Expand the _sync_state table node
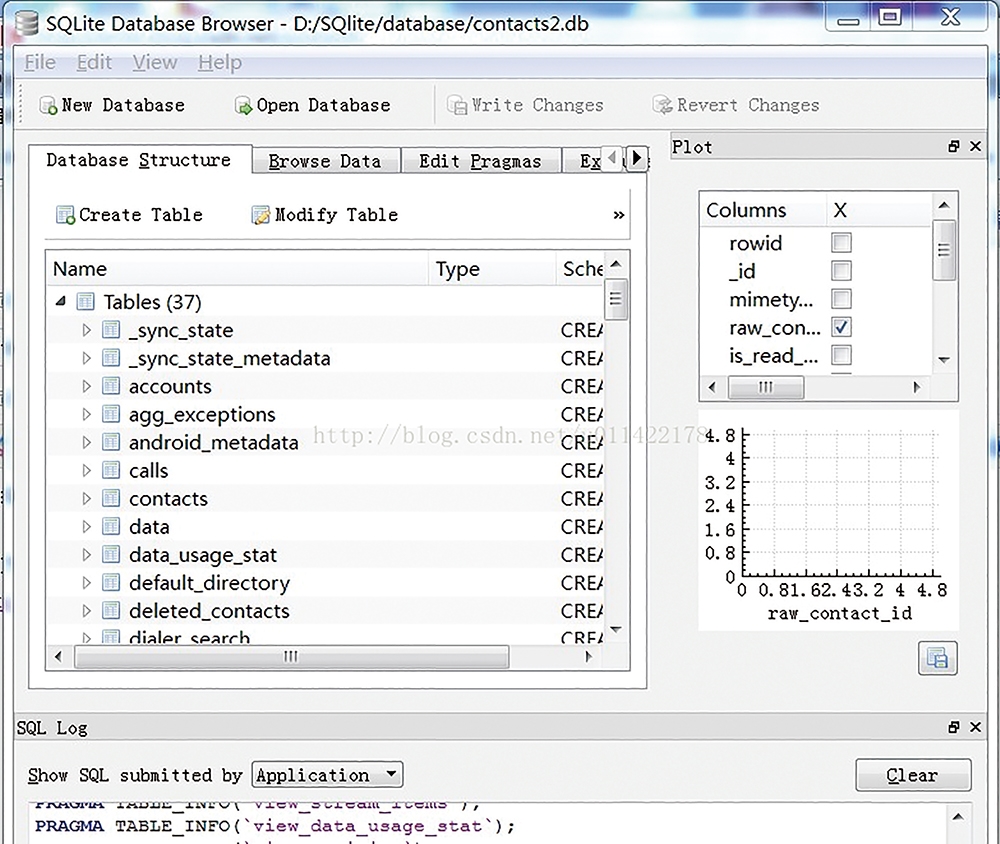Image resolution: width=1000 pixels, height=844 pixels. click(87, 330)
